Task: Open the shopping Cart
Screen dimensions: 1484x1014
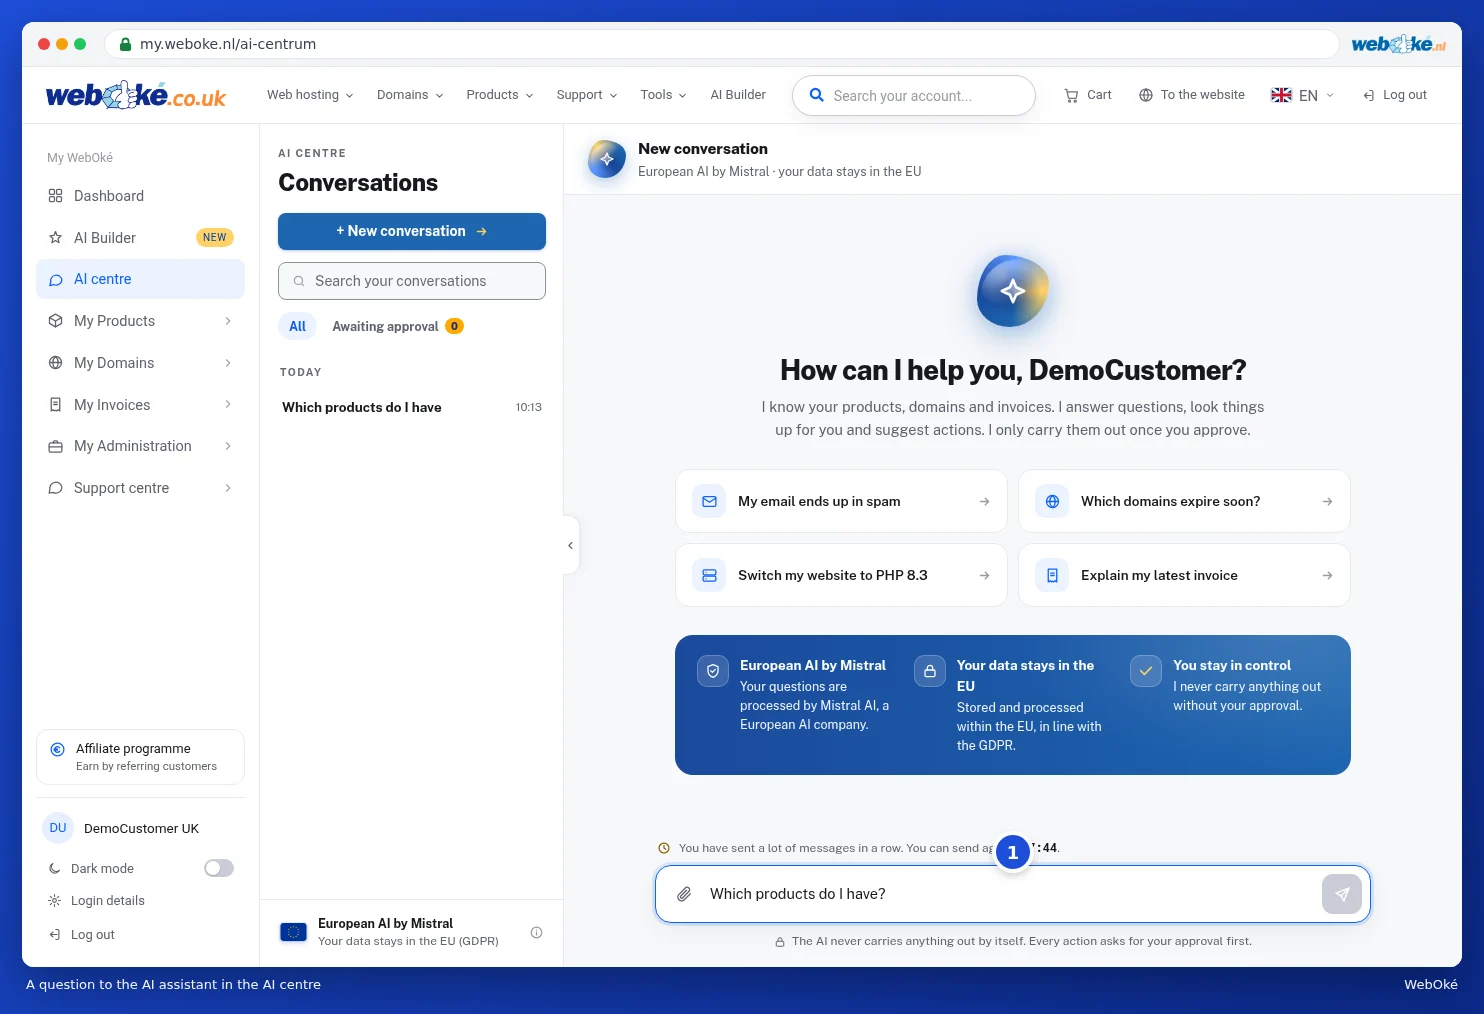Action: pos(1088,95)
